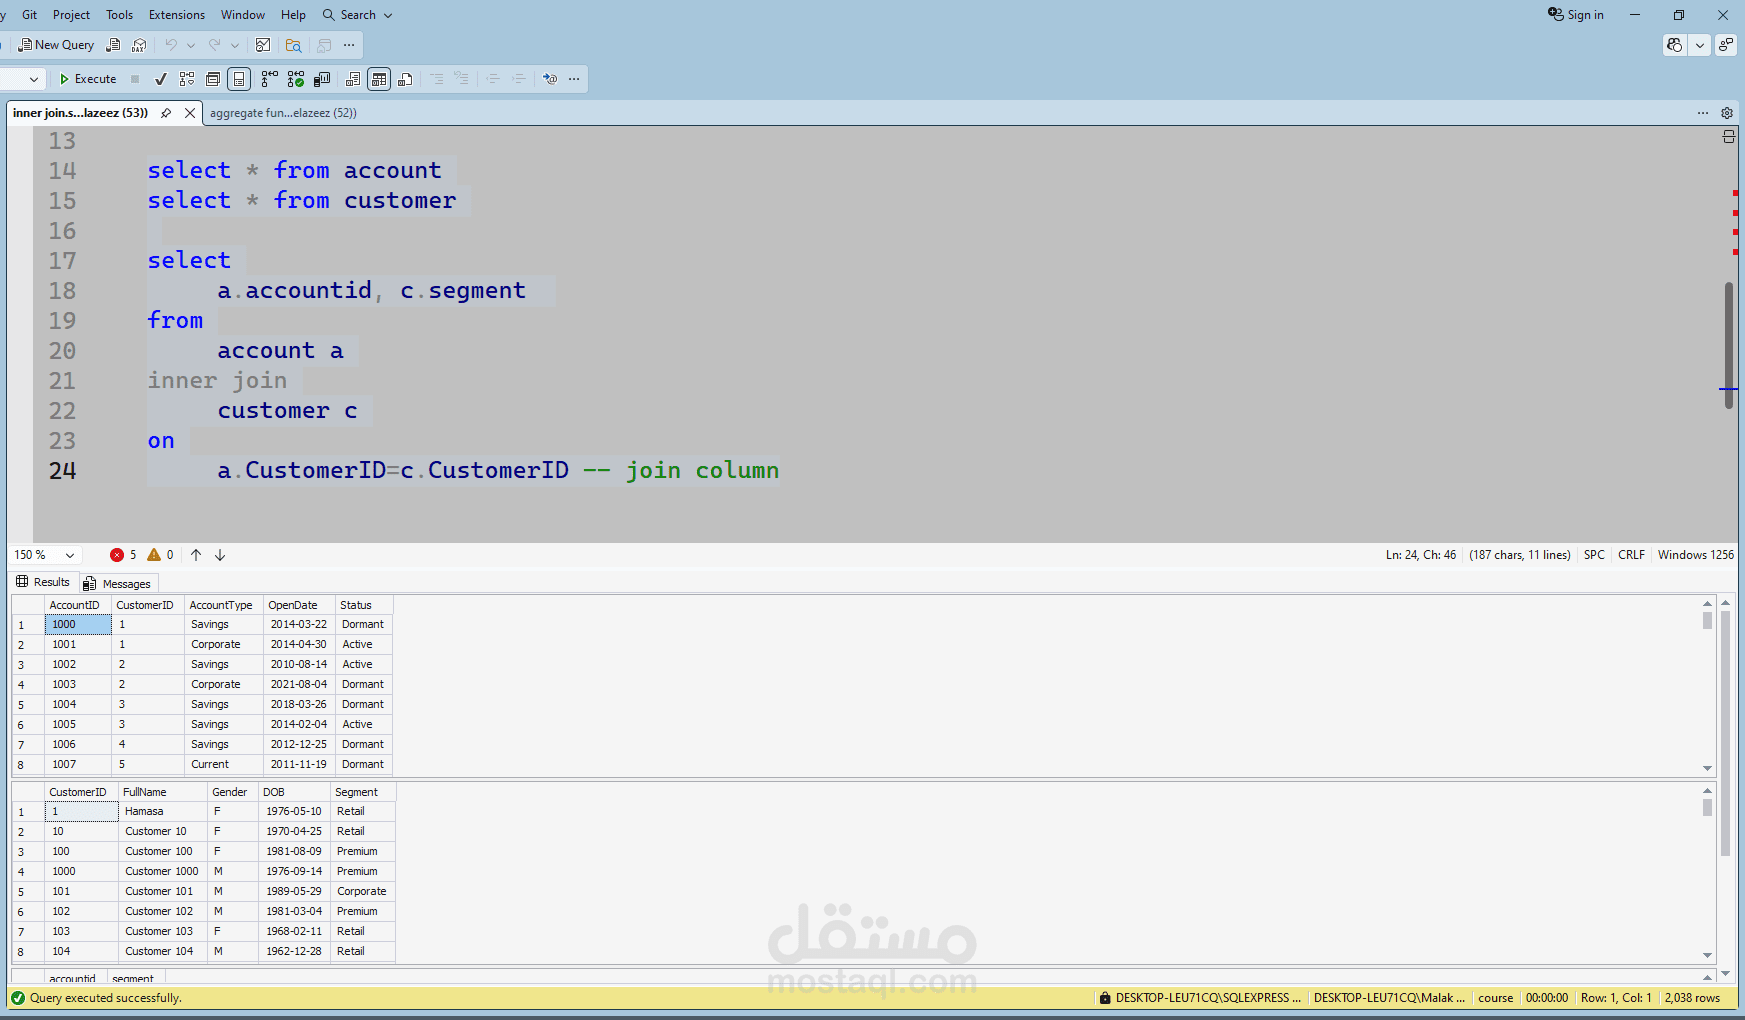Expand the undo history dropdown arrow
Image resolution: width=1745 pixels, height=1020 pixels.
(x=191, y=45)
